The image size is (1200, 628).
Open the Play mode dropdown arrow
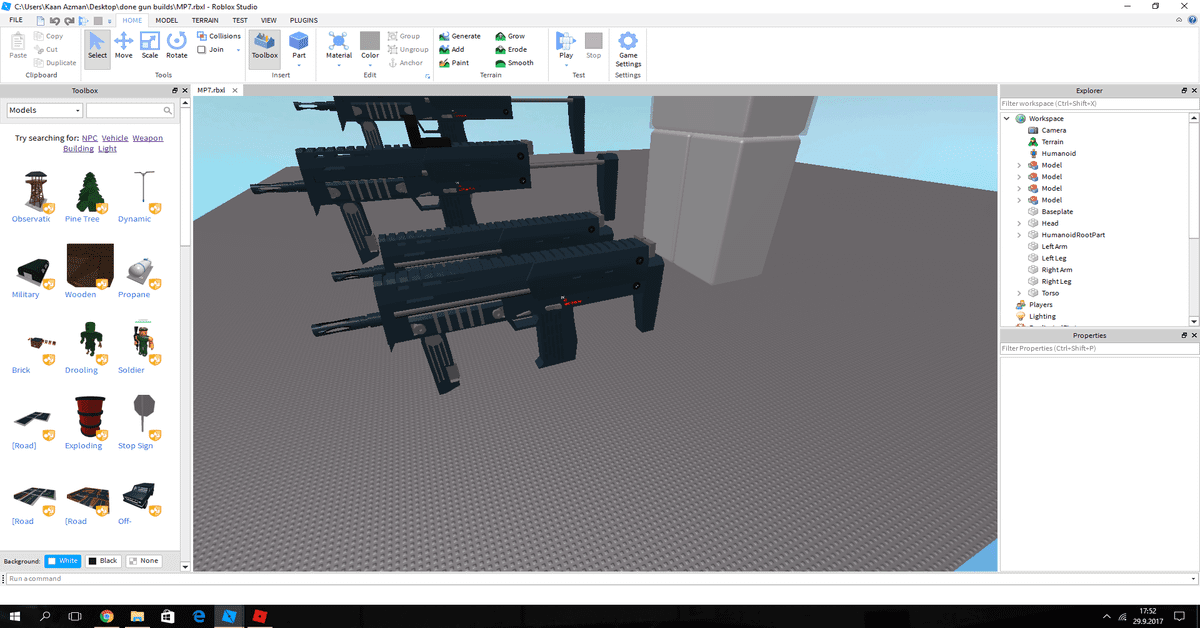(566, 66)
